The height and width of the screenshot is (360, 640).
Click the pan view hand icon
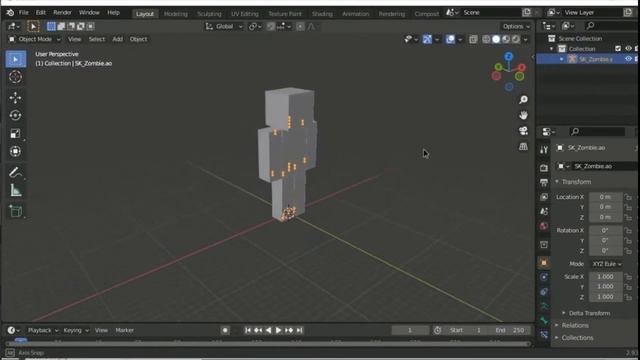pos(523,116)
